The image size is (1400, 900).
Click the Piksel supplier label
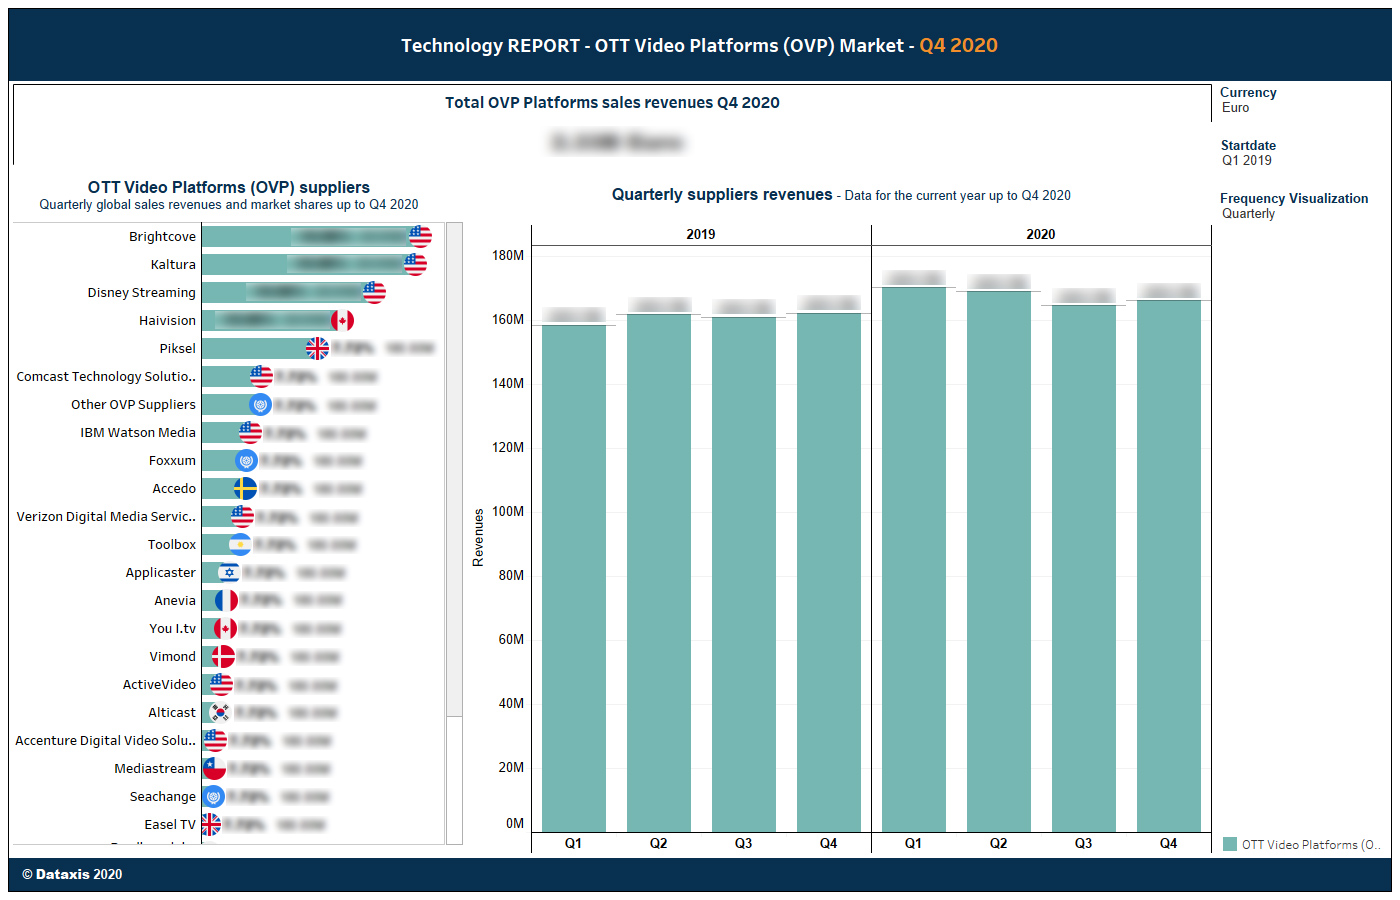tap(178, 349)
